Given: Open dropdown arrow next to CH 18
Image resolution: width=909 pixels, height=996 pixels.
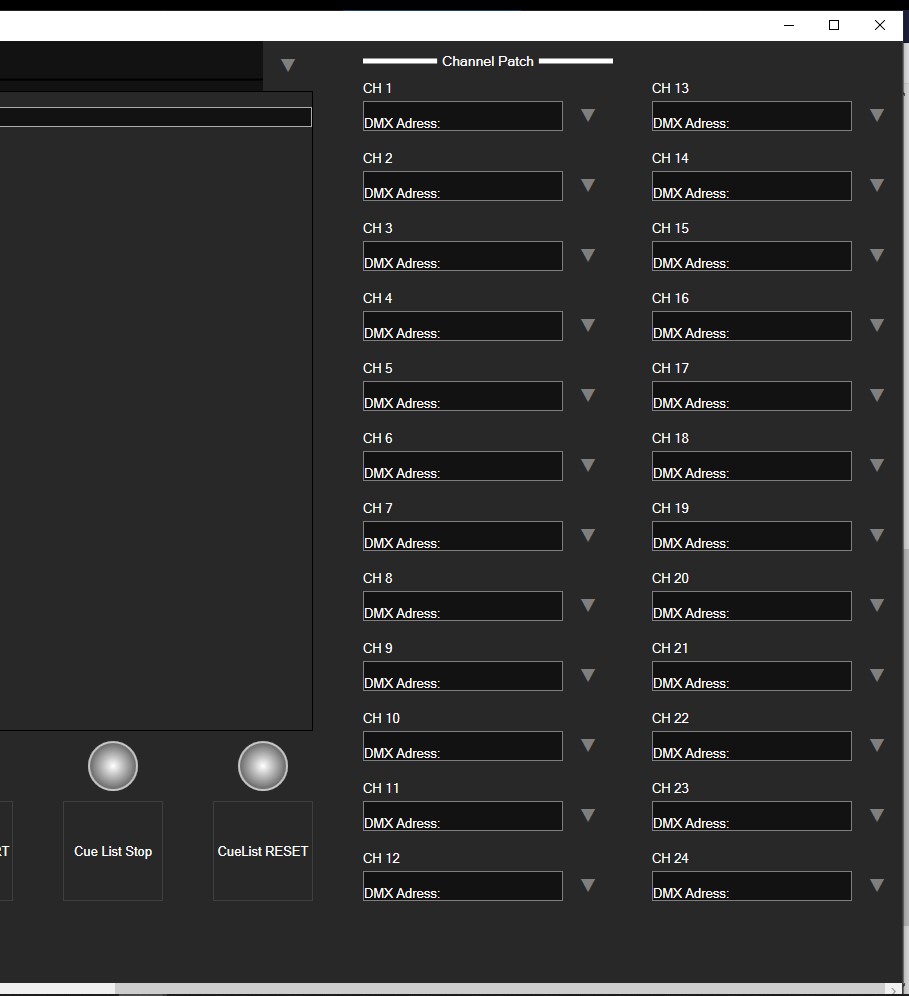Looking at the screenshot, I should [x=877, y=466].
